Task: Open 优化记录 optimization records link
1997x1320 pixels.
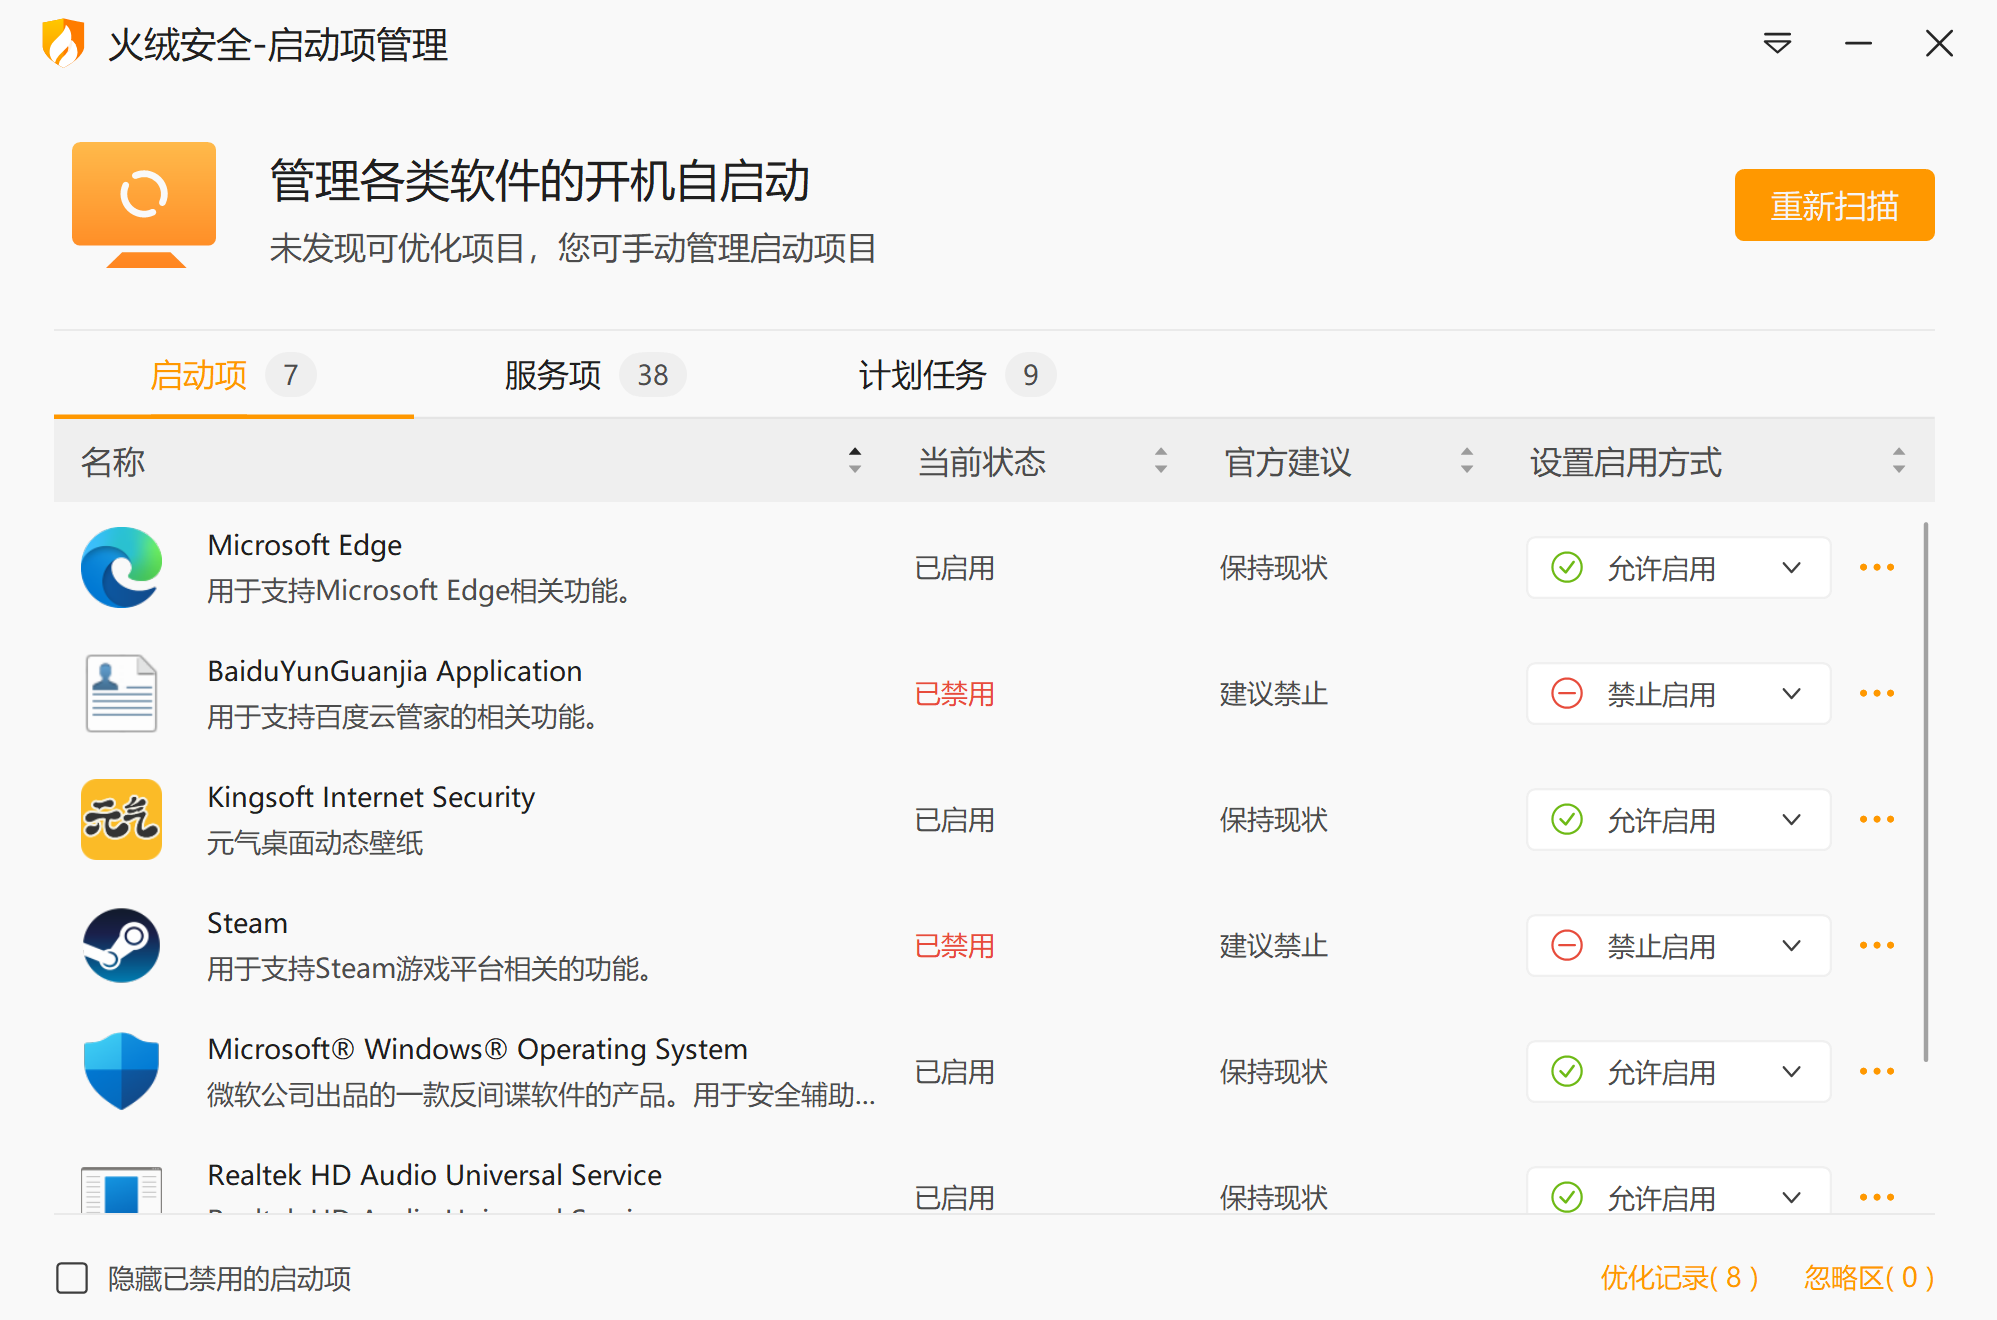Action: click(1679, 1277)
